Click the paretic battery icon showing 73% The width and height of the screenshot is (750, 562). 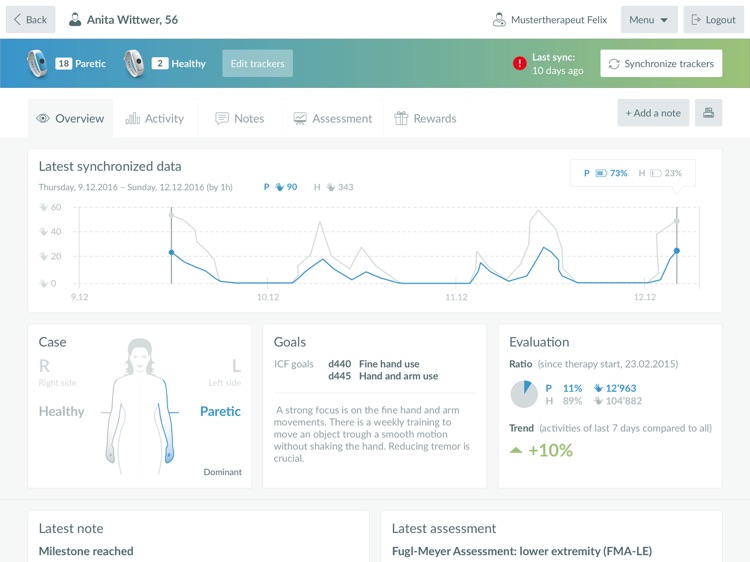[x=601, y=173]
